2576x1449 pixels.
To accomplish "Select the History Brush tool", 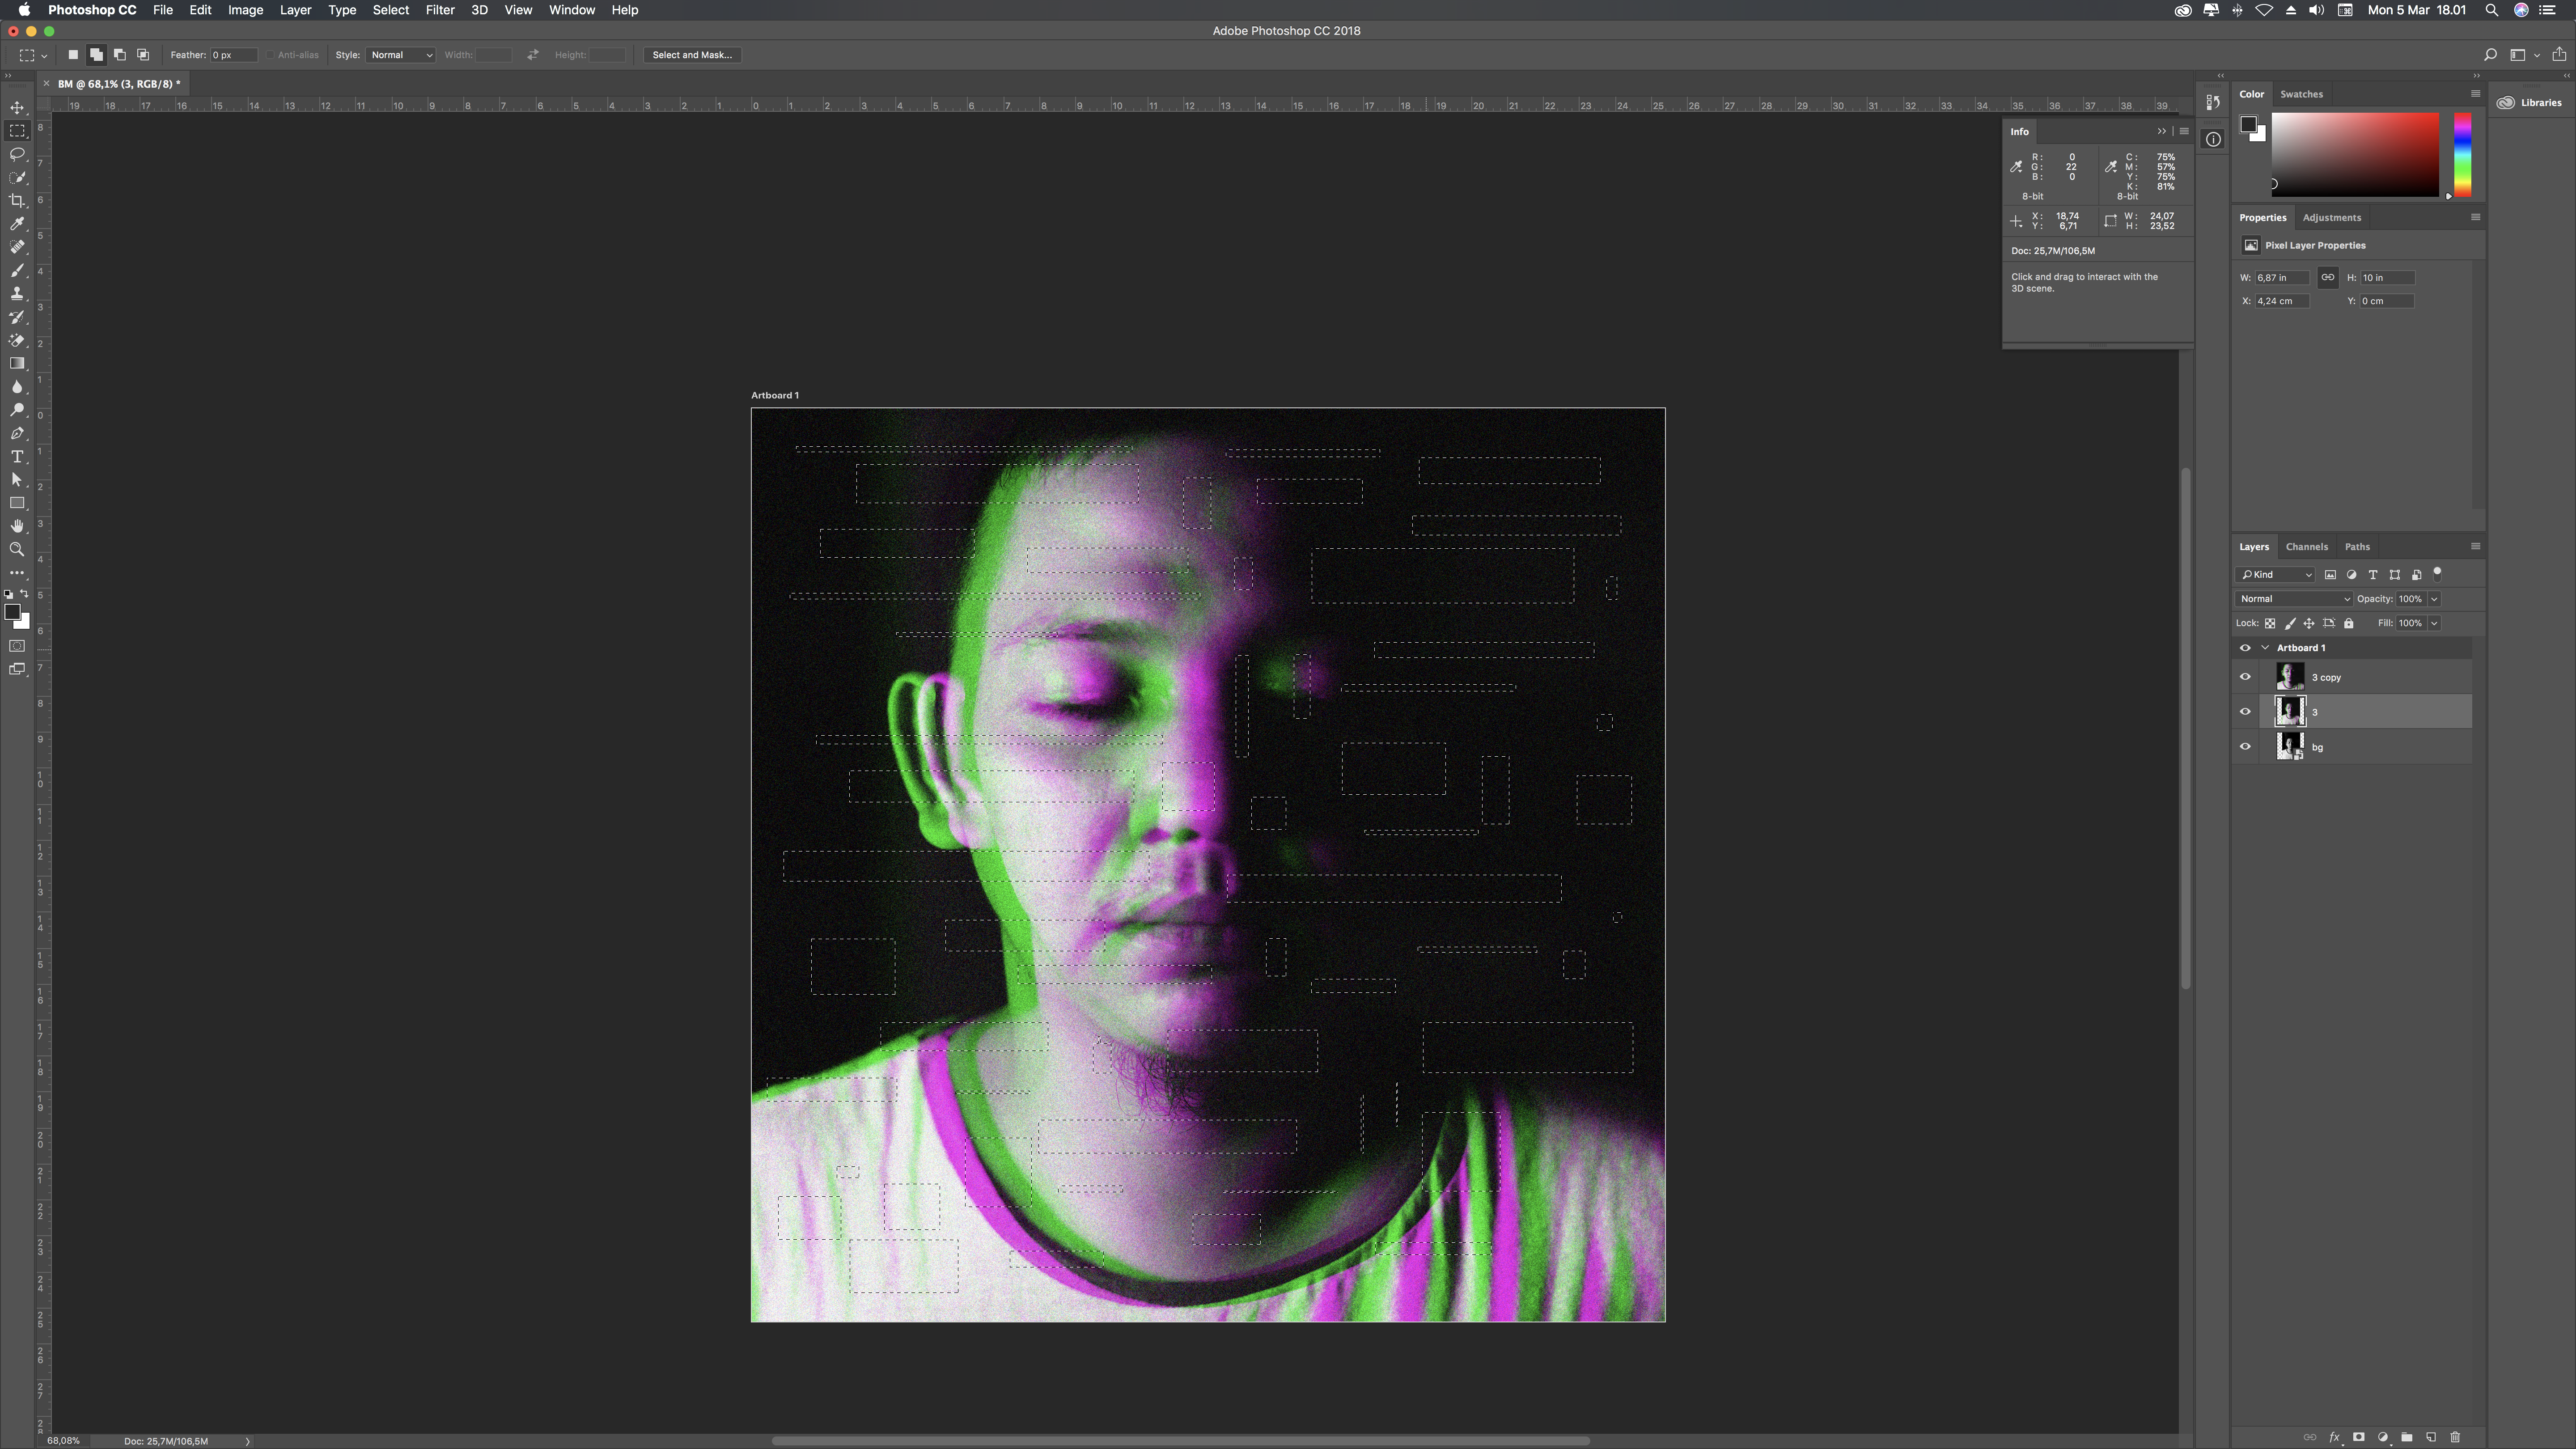I will [17, 317].
